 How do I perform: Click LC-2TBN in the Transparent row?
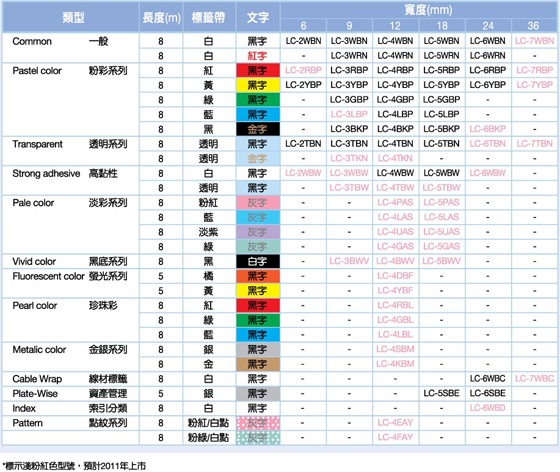click(303, 144)
